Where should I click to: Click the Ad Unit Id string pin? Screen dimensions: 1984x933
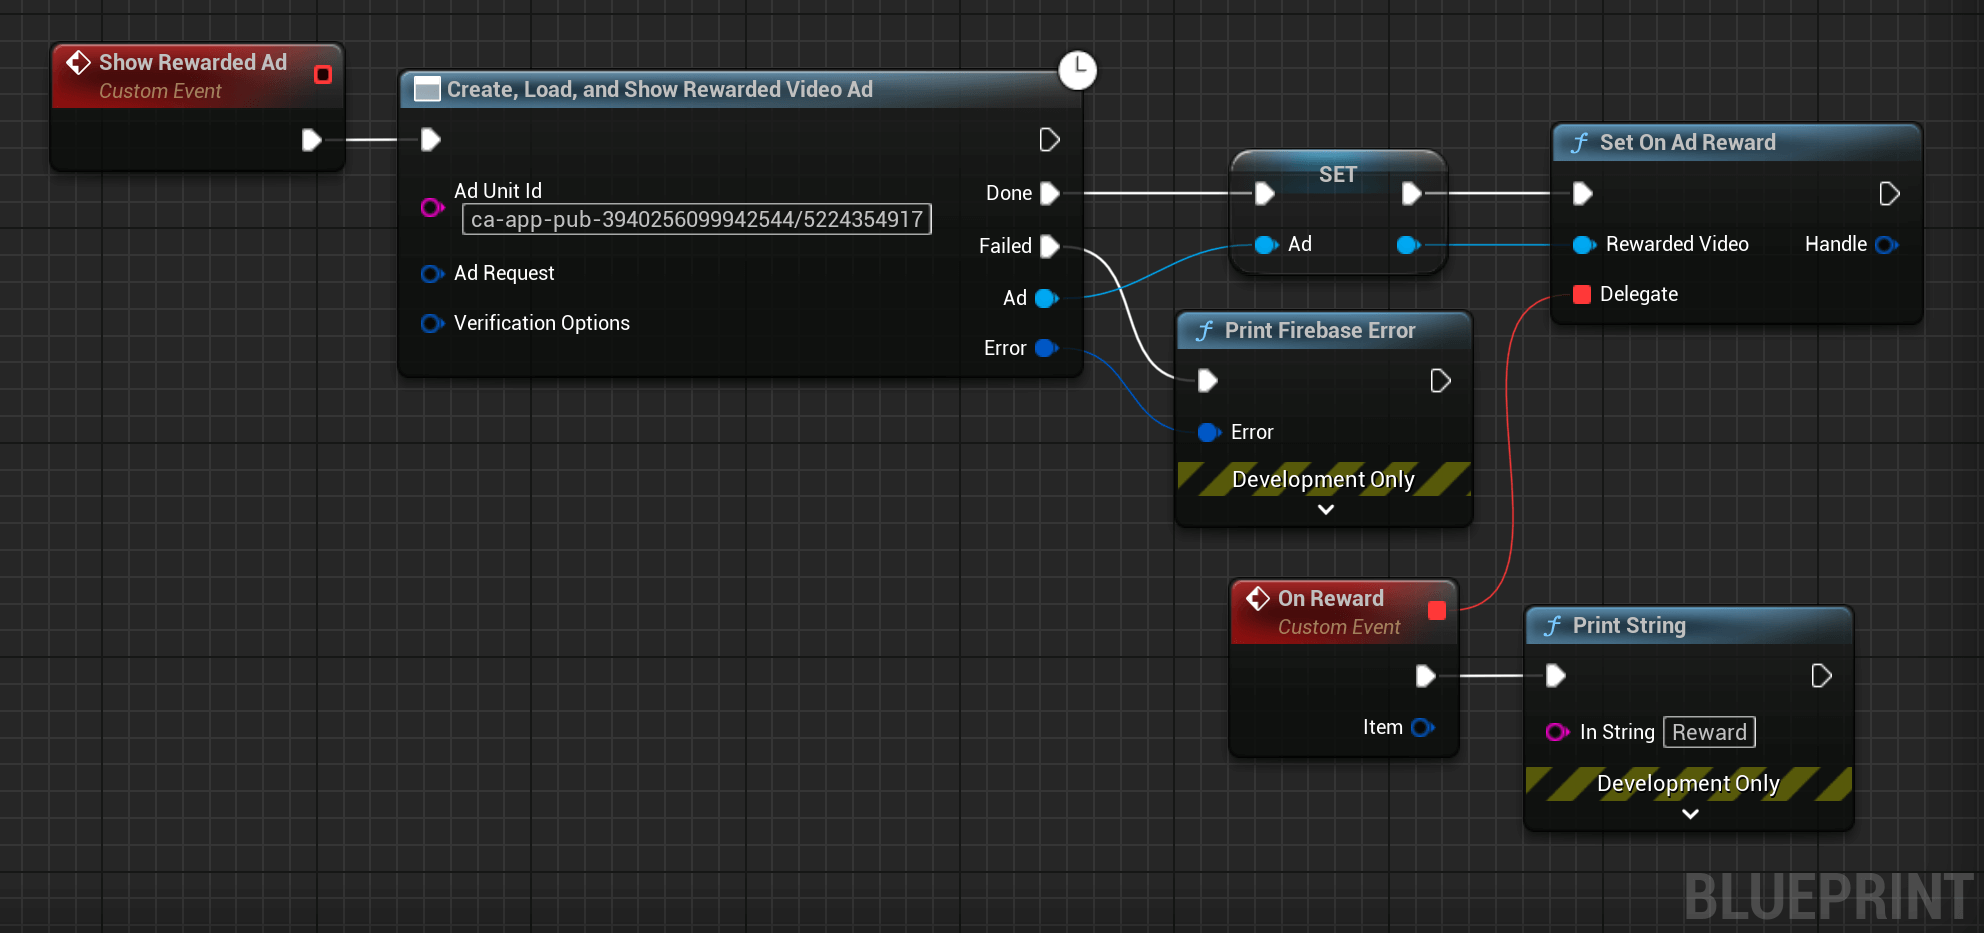tap(432, 207)
